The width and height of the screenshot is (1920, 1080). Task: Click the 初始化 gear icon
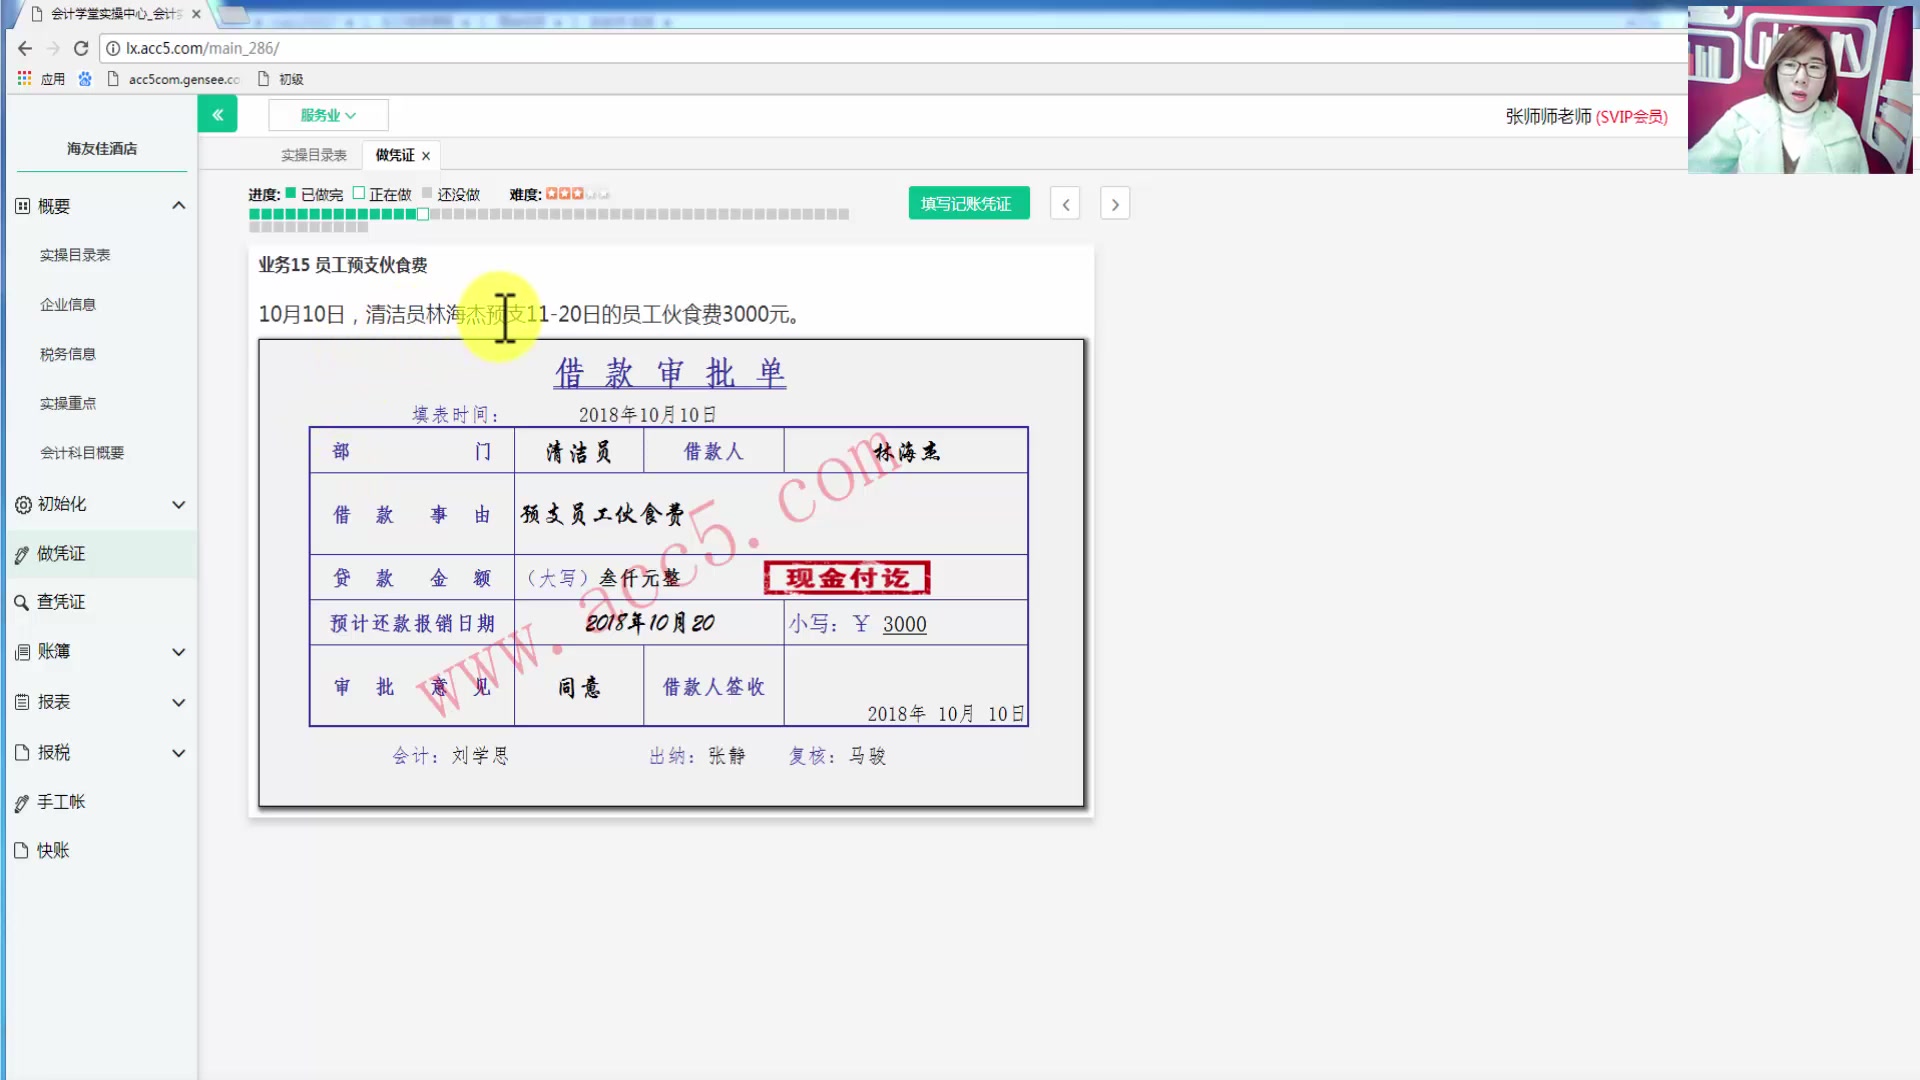click(23, 505)
